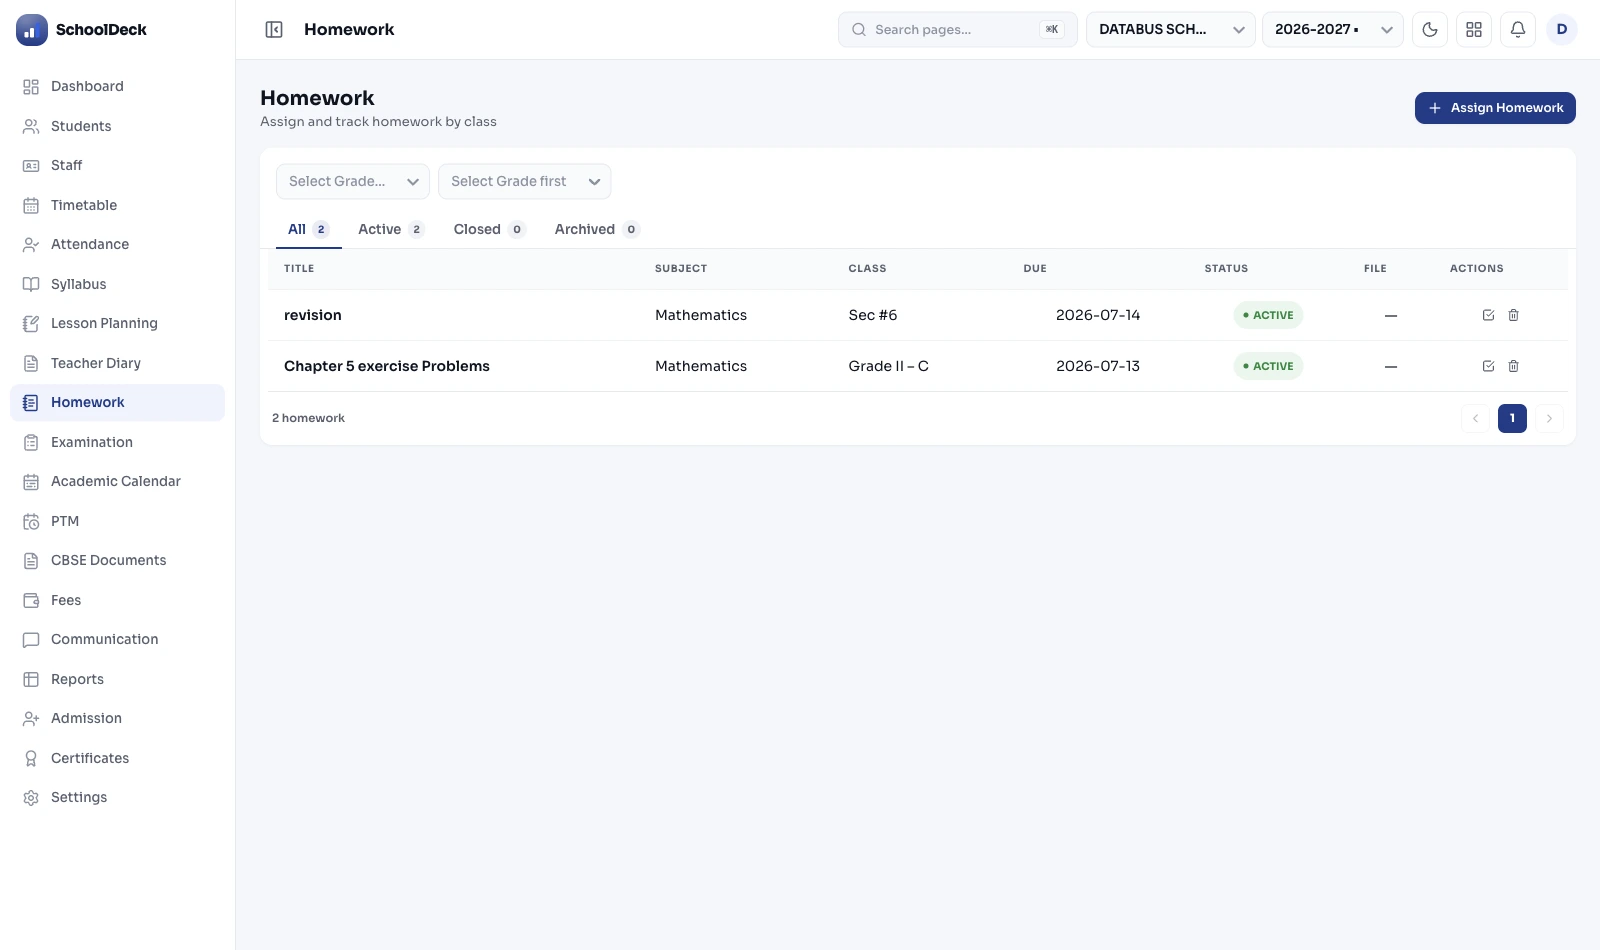Open Admission page
Image resolution: width=1600 pixels, height=950 pixels.
pos(117,719)
